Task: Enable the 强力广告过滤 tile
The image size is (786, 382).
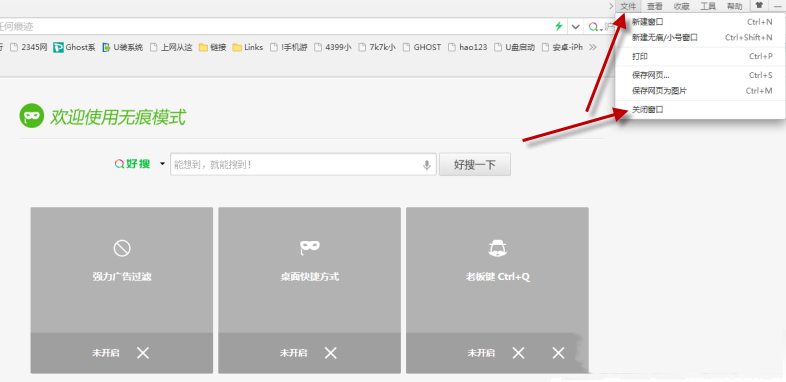Action: click(122, 290)
